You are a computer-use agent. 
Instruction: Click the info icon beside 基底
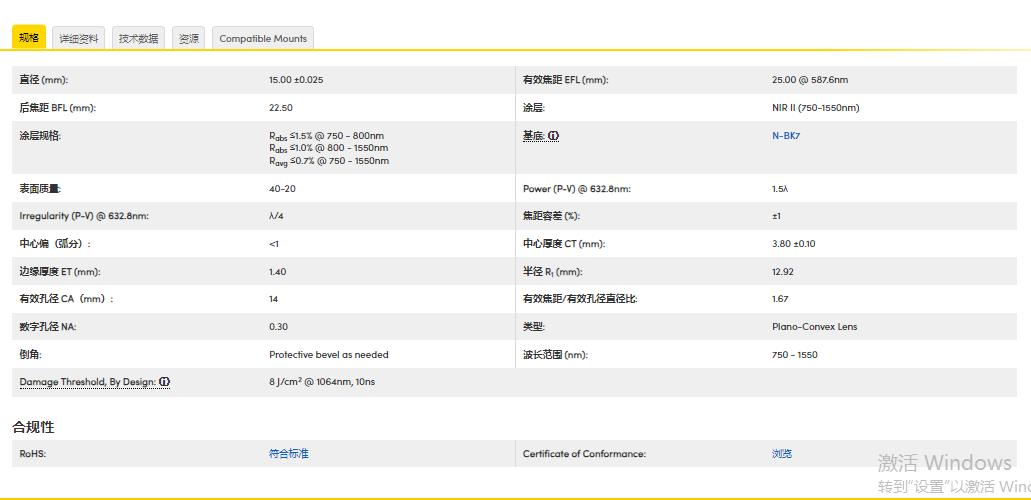point(554,136)
